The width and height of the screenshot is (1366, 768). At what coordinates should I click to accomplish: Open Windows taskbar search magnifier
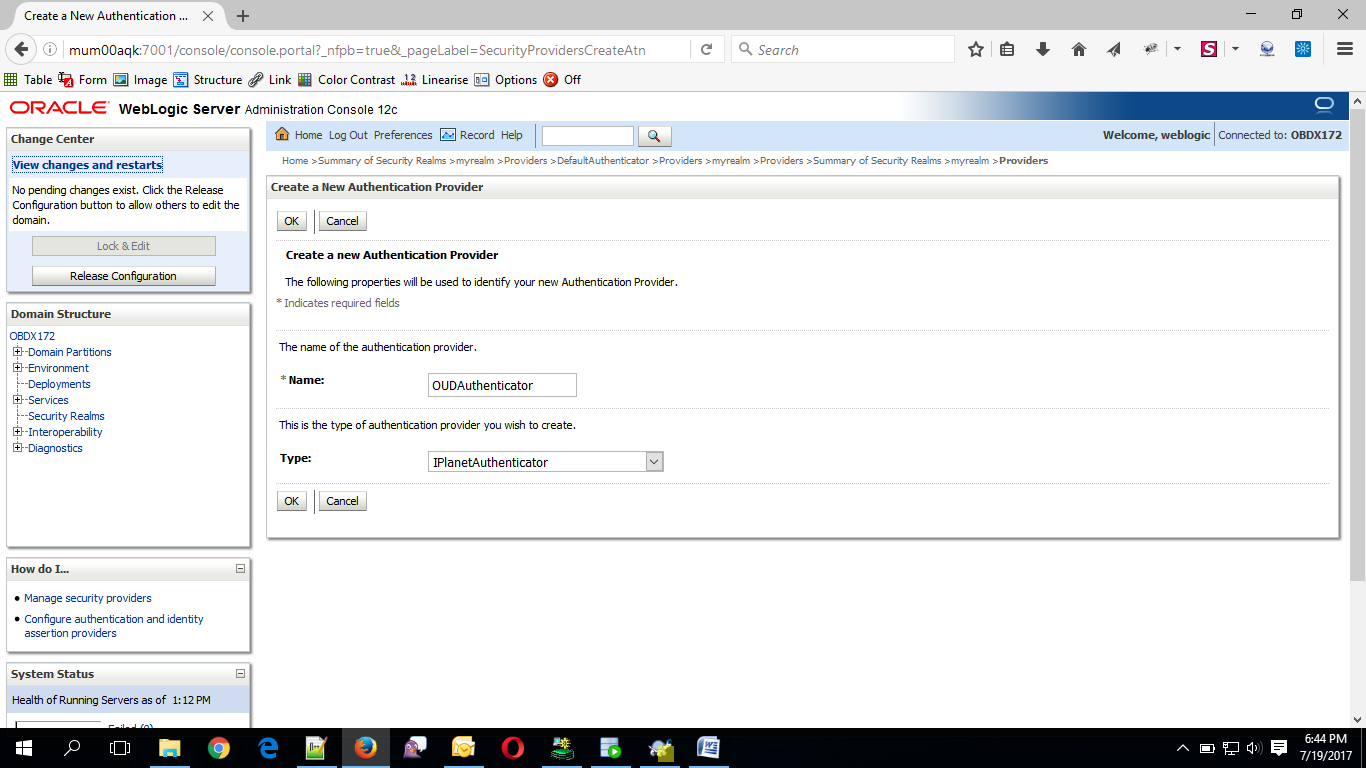(x=72, y=747)
